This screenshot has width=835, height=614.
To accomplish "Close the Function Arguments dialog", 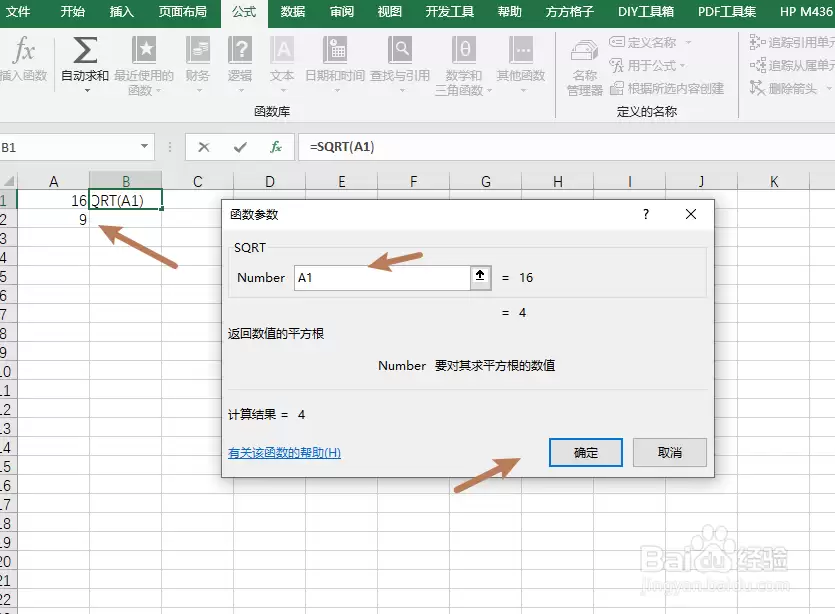I will point(691,214).
